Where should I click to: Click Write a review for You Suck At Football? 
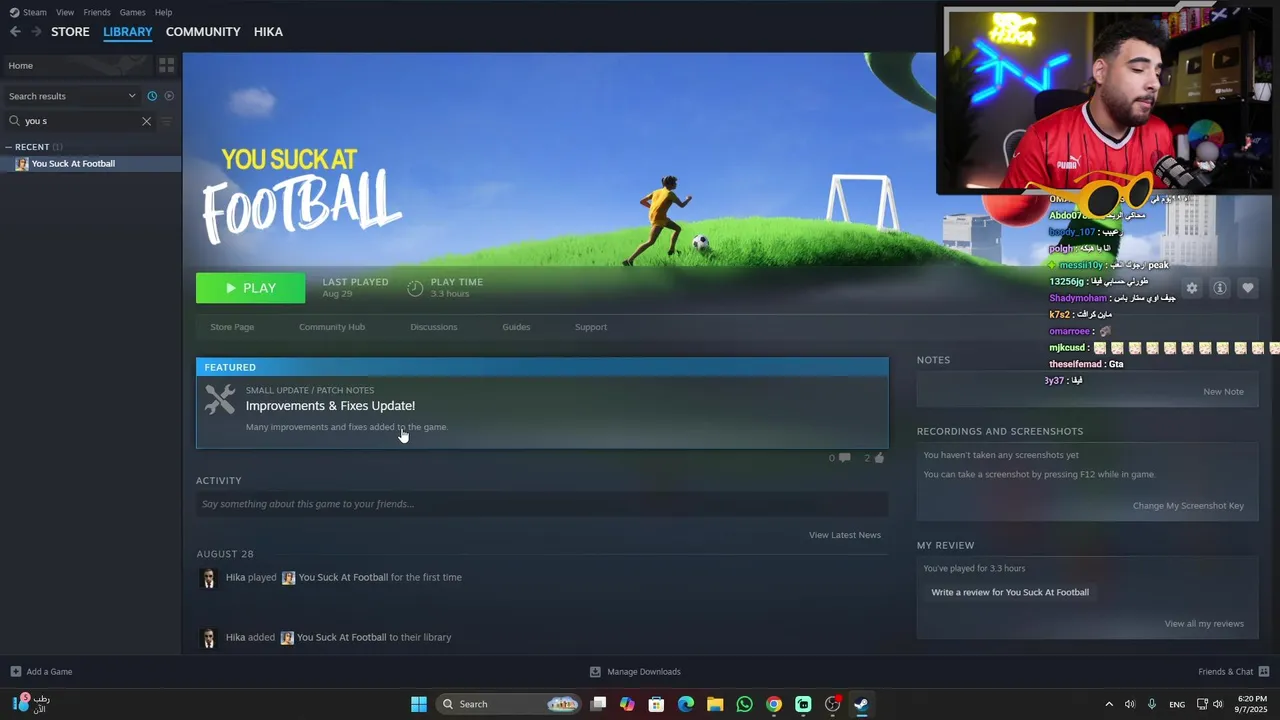pos(1010,592)
